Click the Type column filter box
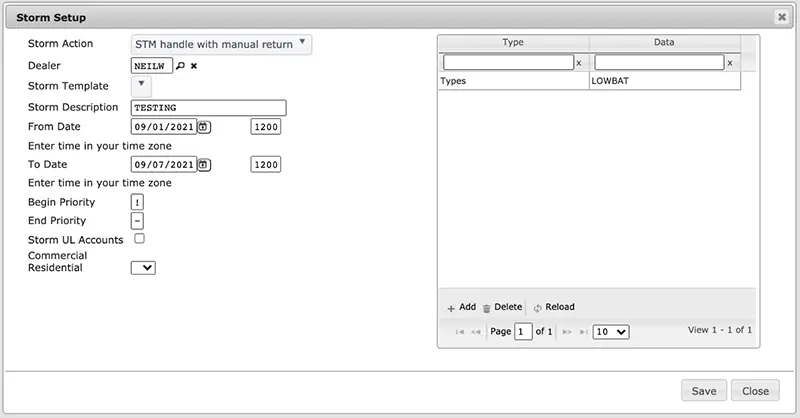The image size is (800, 418). pyautogui.click(x=508, y=62)
